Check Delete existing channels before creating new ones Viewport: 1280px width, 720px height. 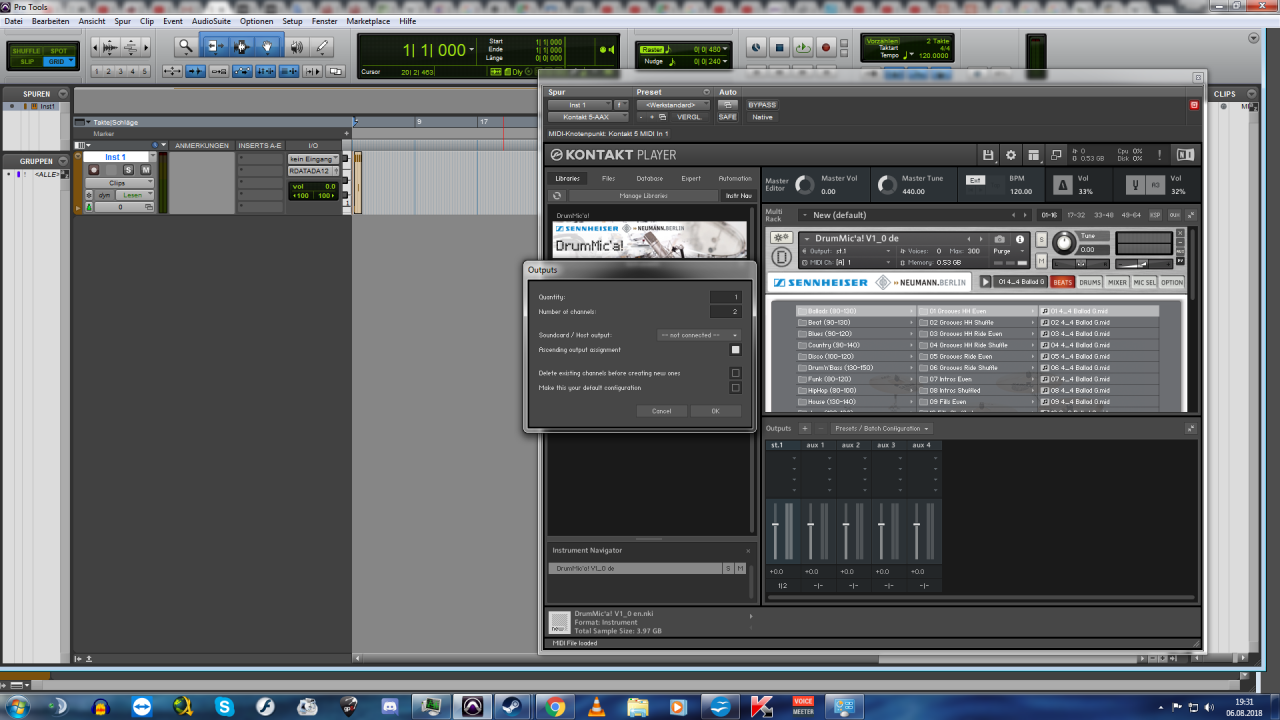tap(735, 373)
